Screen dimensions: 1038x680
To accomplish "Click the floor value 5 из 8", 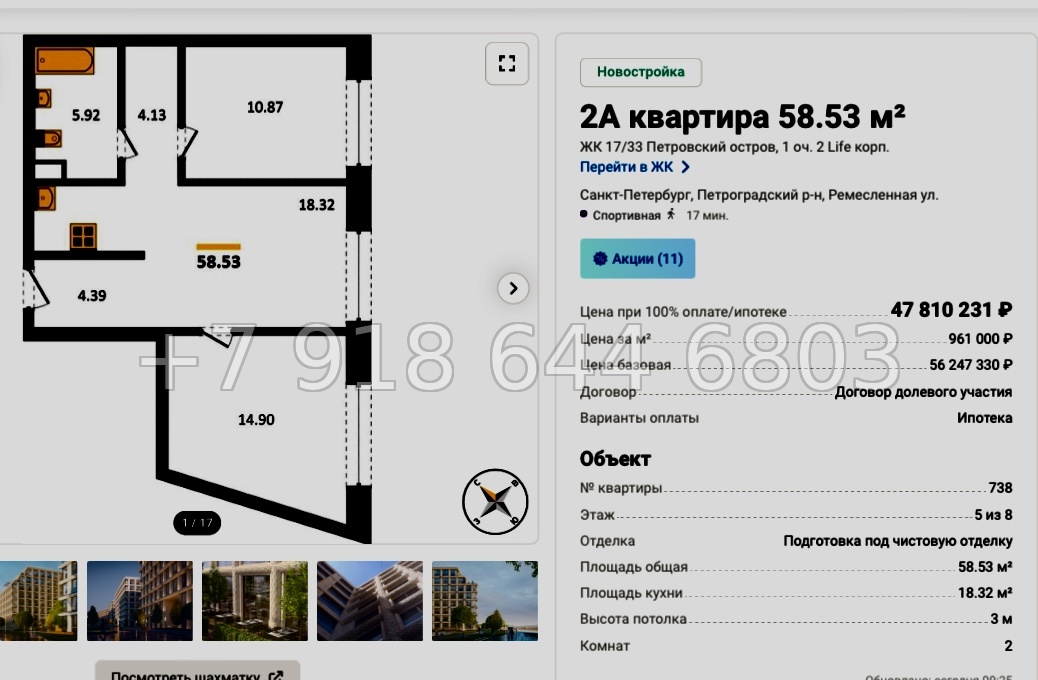I will click(x=993, y=514).
